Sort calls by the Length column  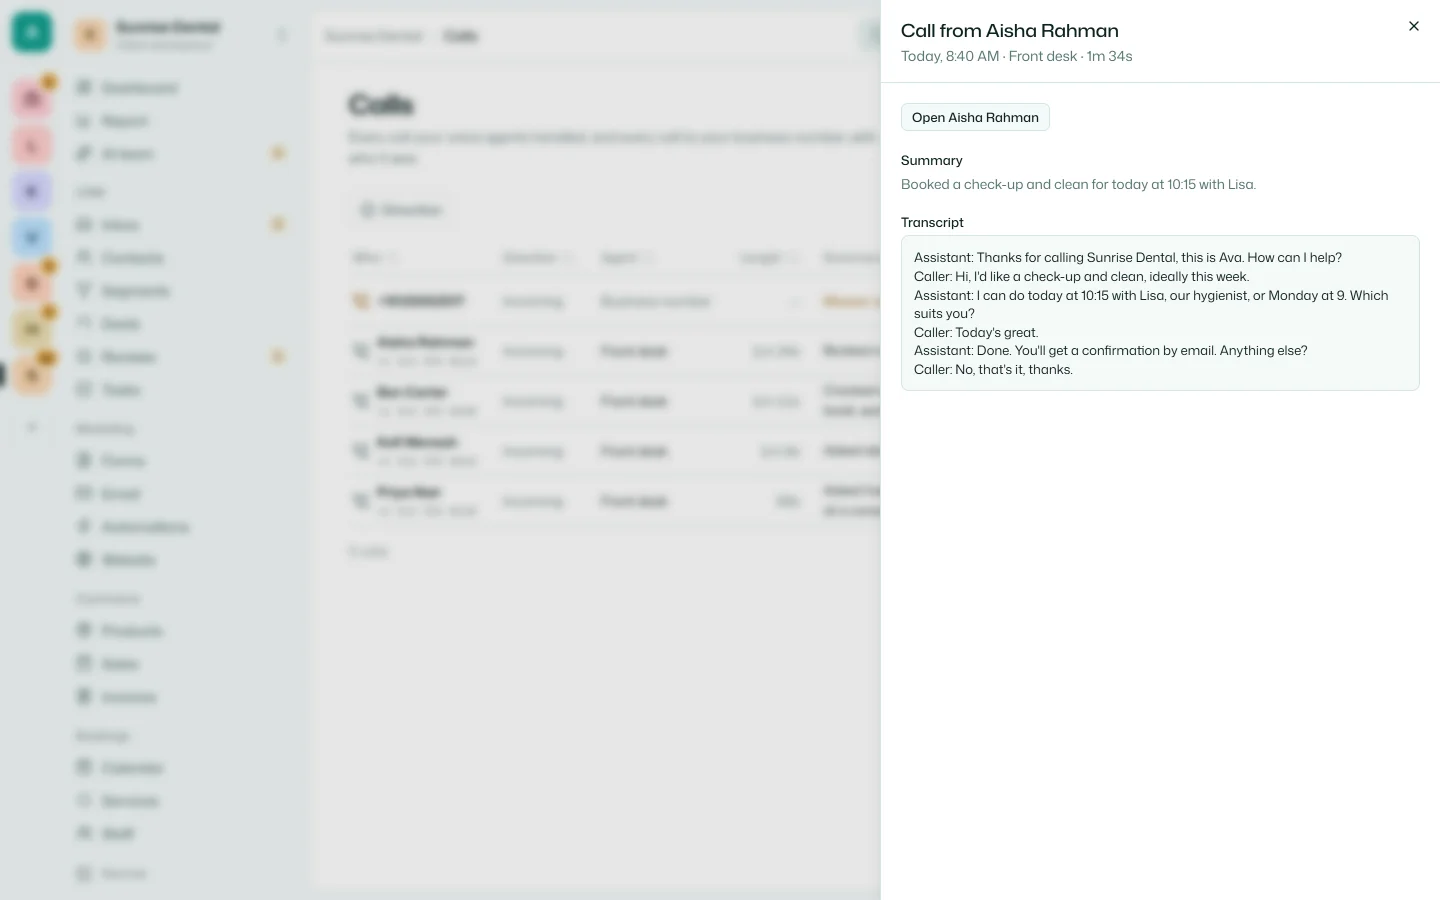tap(770, 258)
